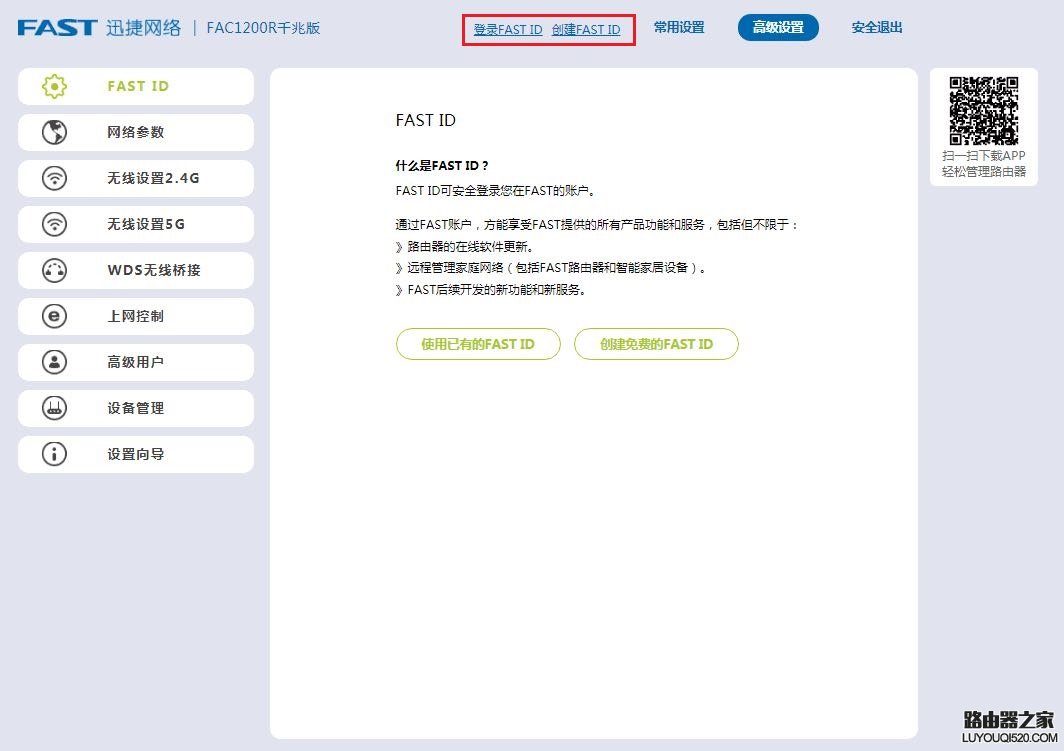The image size is (1064, 751).
Task: Open the 高级用户 menu label
Action: tap(136, 362)
